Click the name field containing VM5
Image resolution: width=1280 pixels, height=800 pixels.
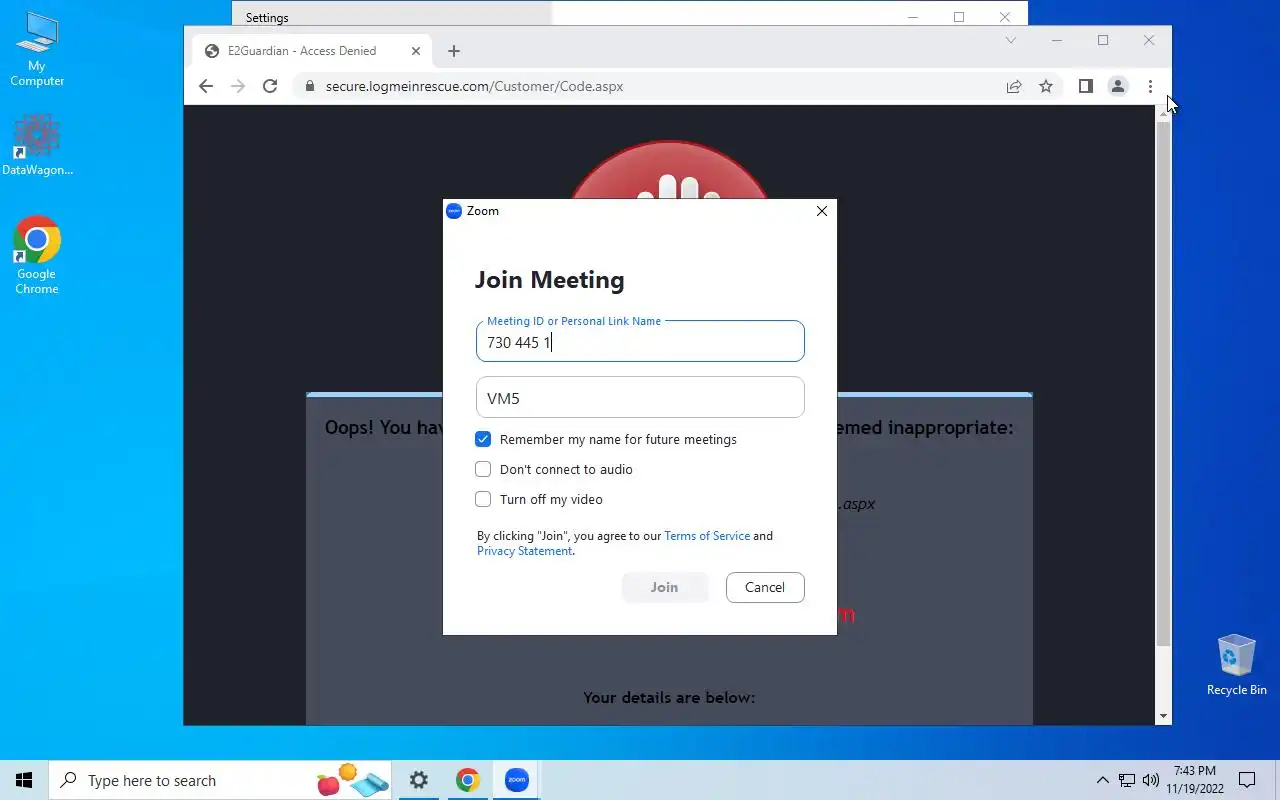[640, 398]
